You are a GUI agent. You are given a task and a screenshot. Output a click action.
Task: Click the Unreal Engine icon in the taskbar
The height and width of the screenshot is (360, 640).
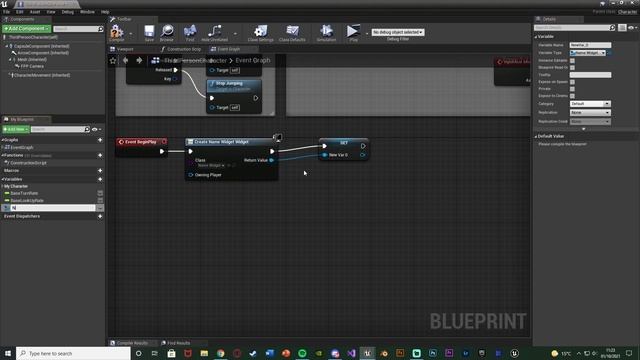coord(367,353)
